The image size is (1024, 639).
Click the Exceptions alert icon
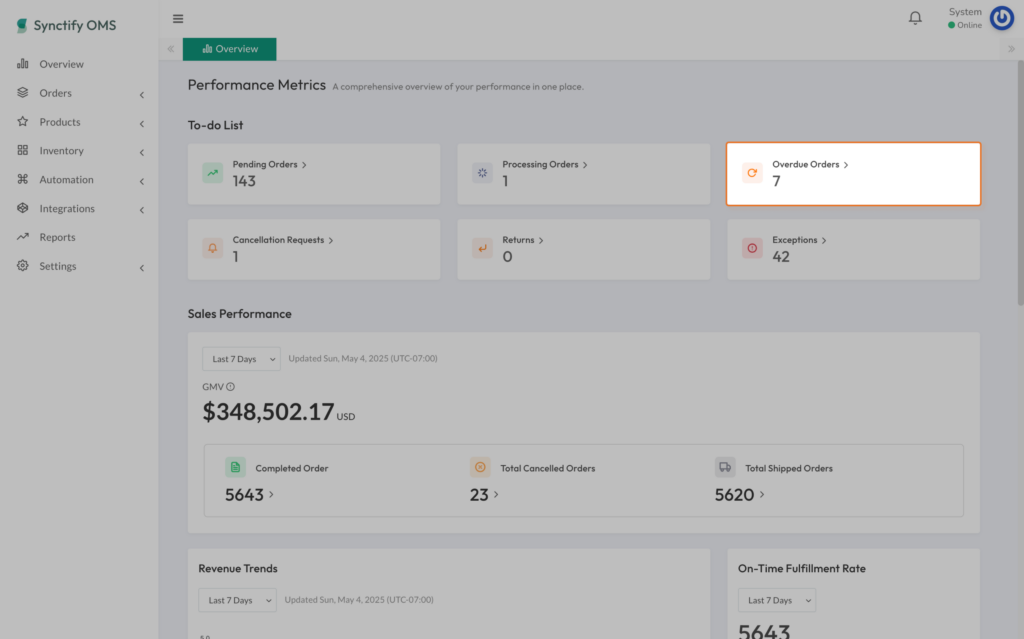click(752, 248)
